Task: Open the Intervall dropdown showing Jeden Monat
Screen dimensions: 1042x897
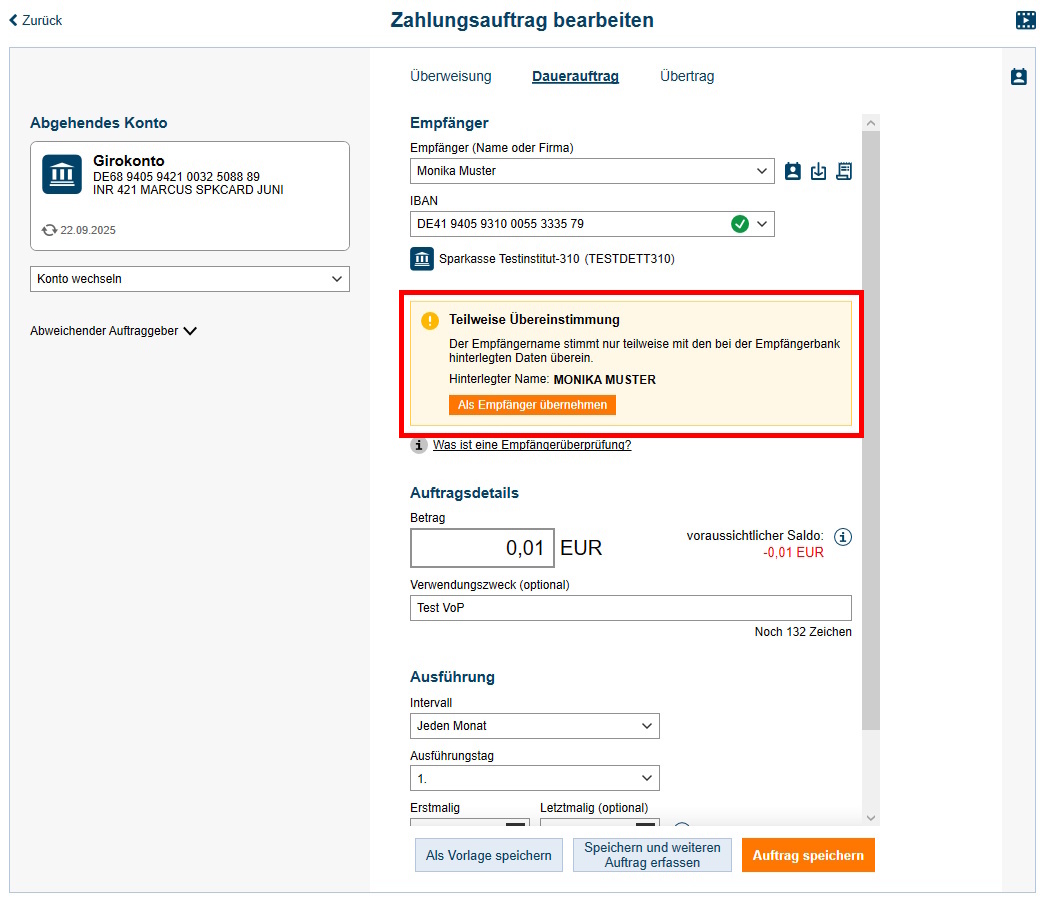Action: (x=534, y=726)
